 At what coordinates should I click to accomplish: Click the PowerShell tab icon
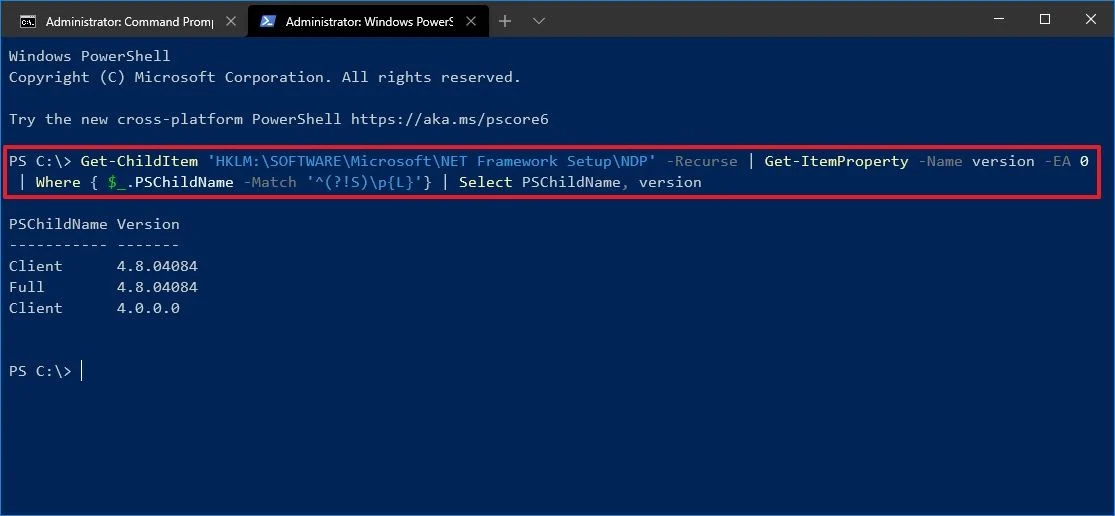[x=268, y=21]
